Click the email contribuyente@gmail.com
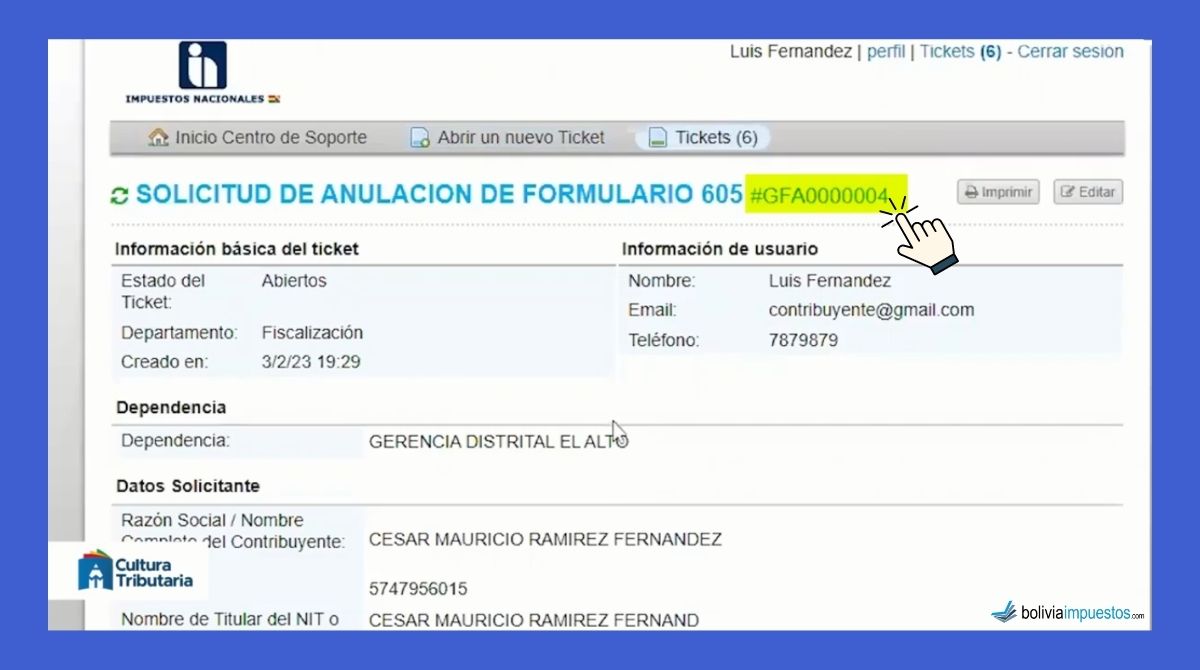Image resolution: width=1200 pixels, height=670 pixels. coord(871,310)
